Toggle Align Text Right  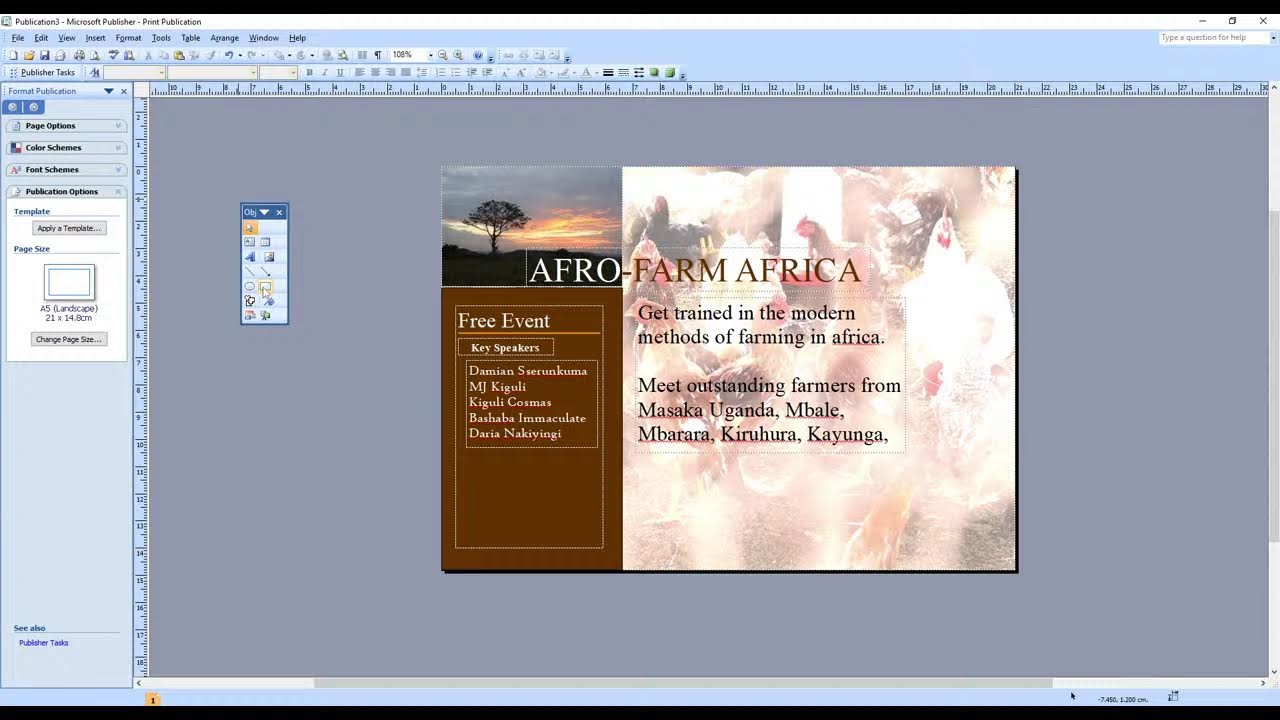pyautogui.click(x=390, y=72)
